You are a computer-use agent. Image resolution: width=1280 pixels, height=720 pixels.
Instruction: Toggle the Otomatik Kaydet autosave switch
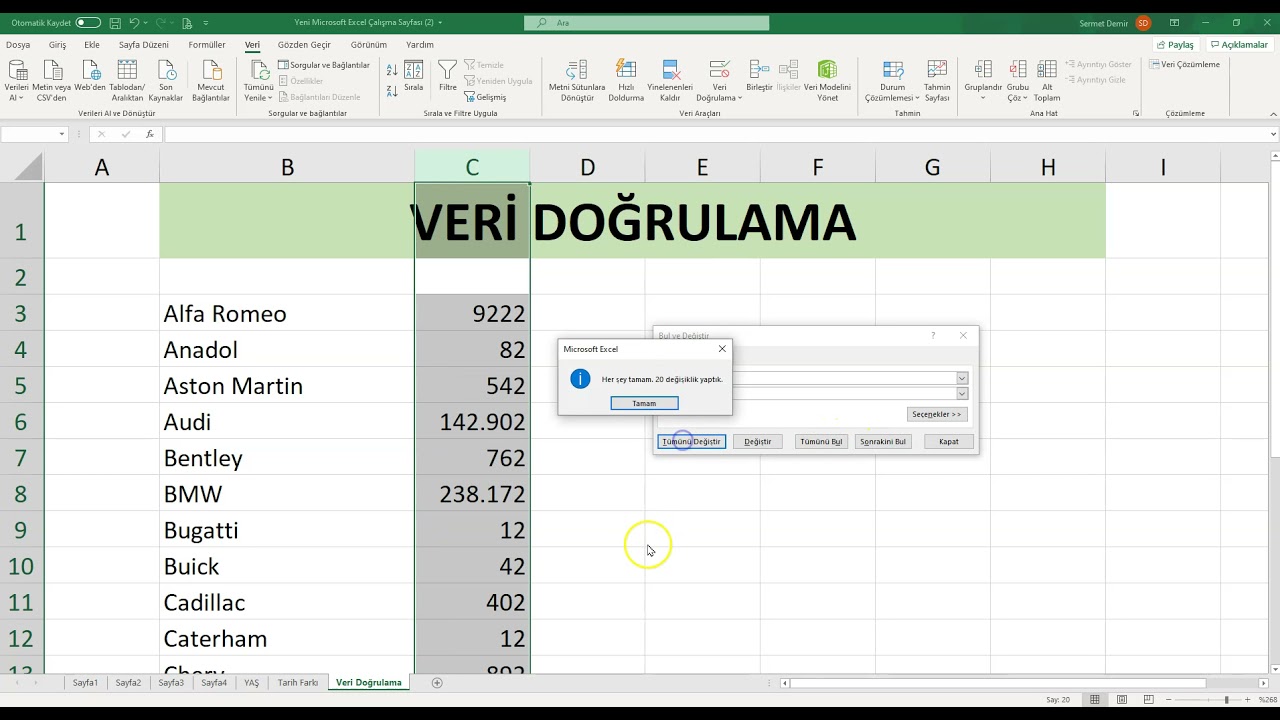(88, 22)
